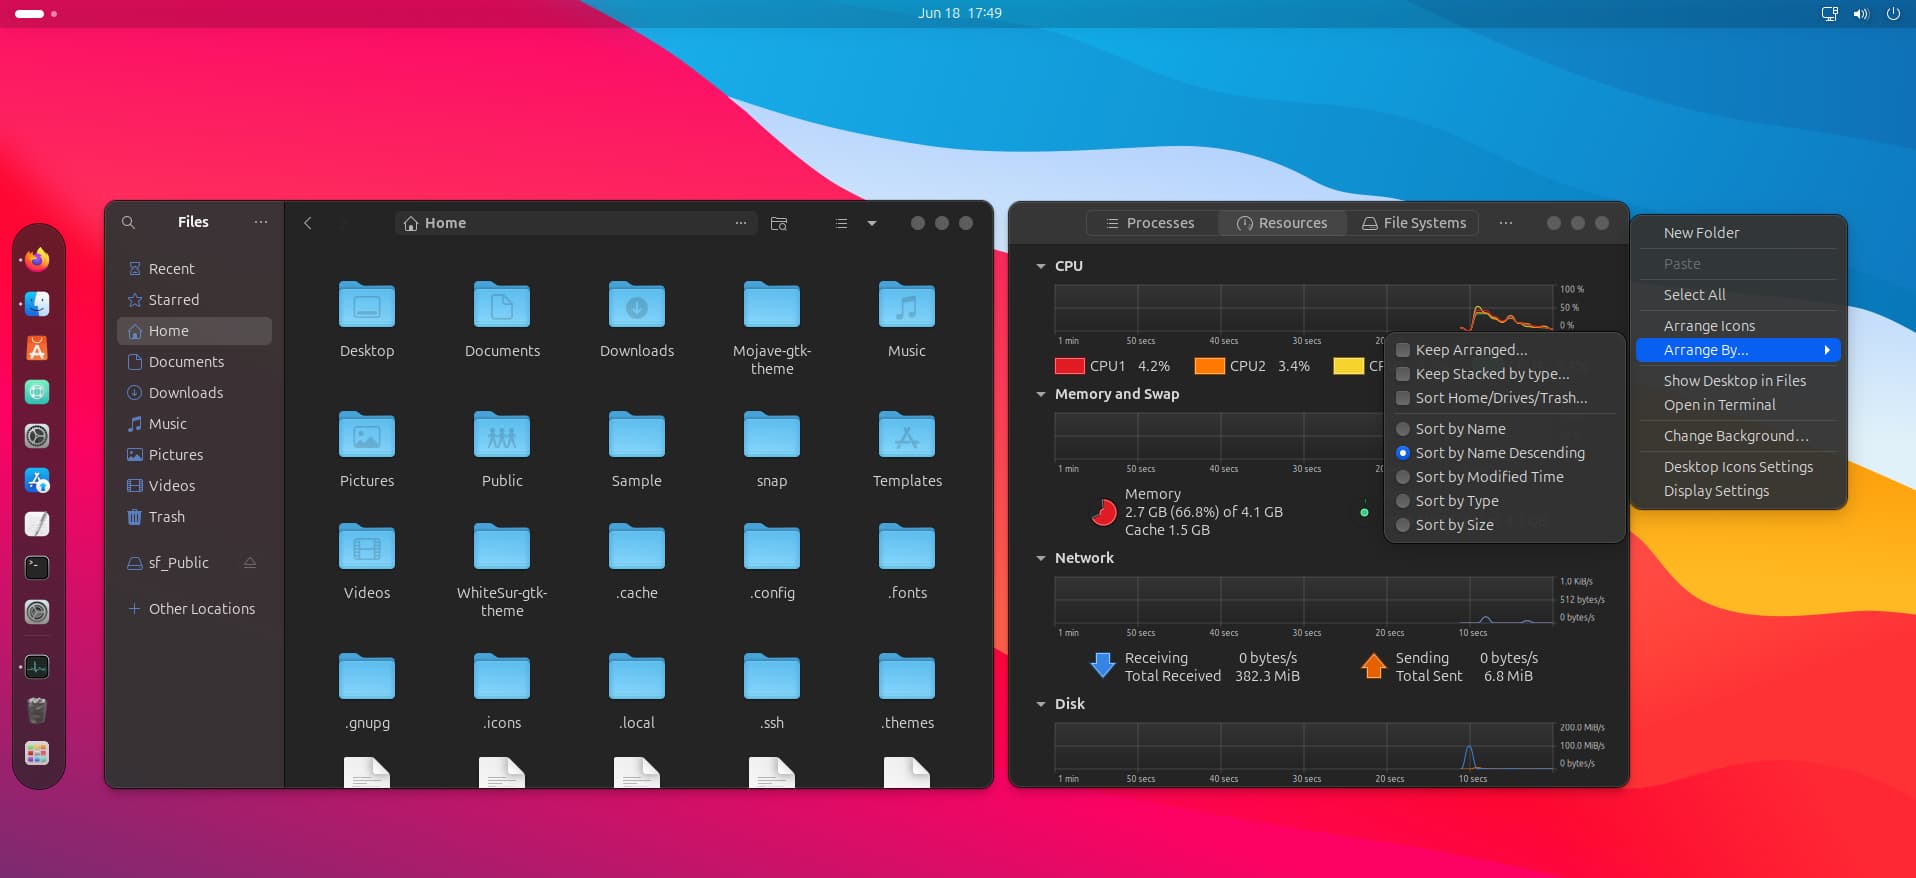Click the yellow CPU color swatch
This screenshot has height=878, width=1916.
point(1348,366)
